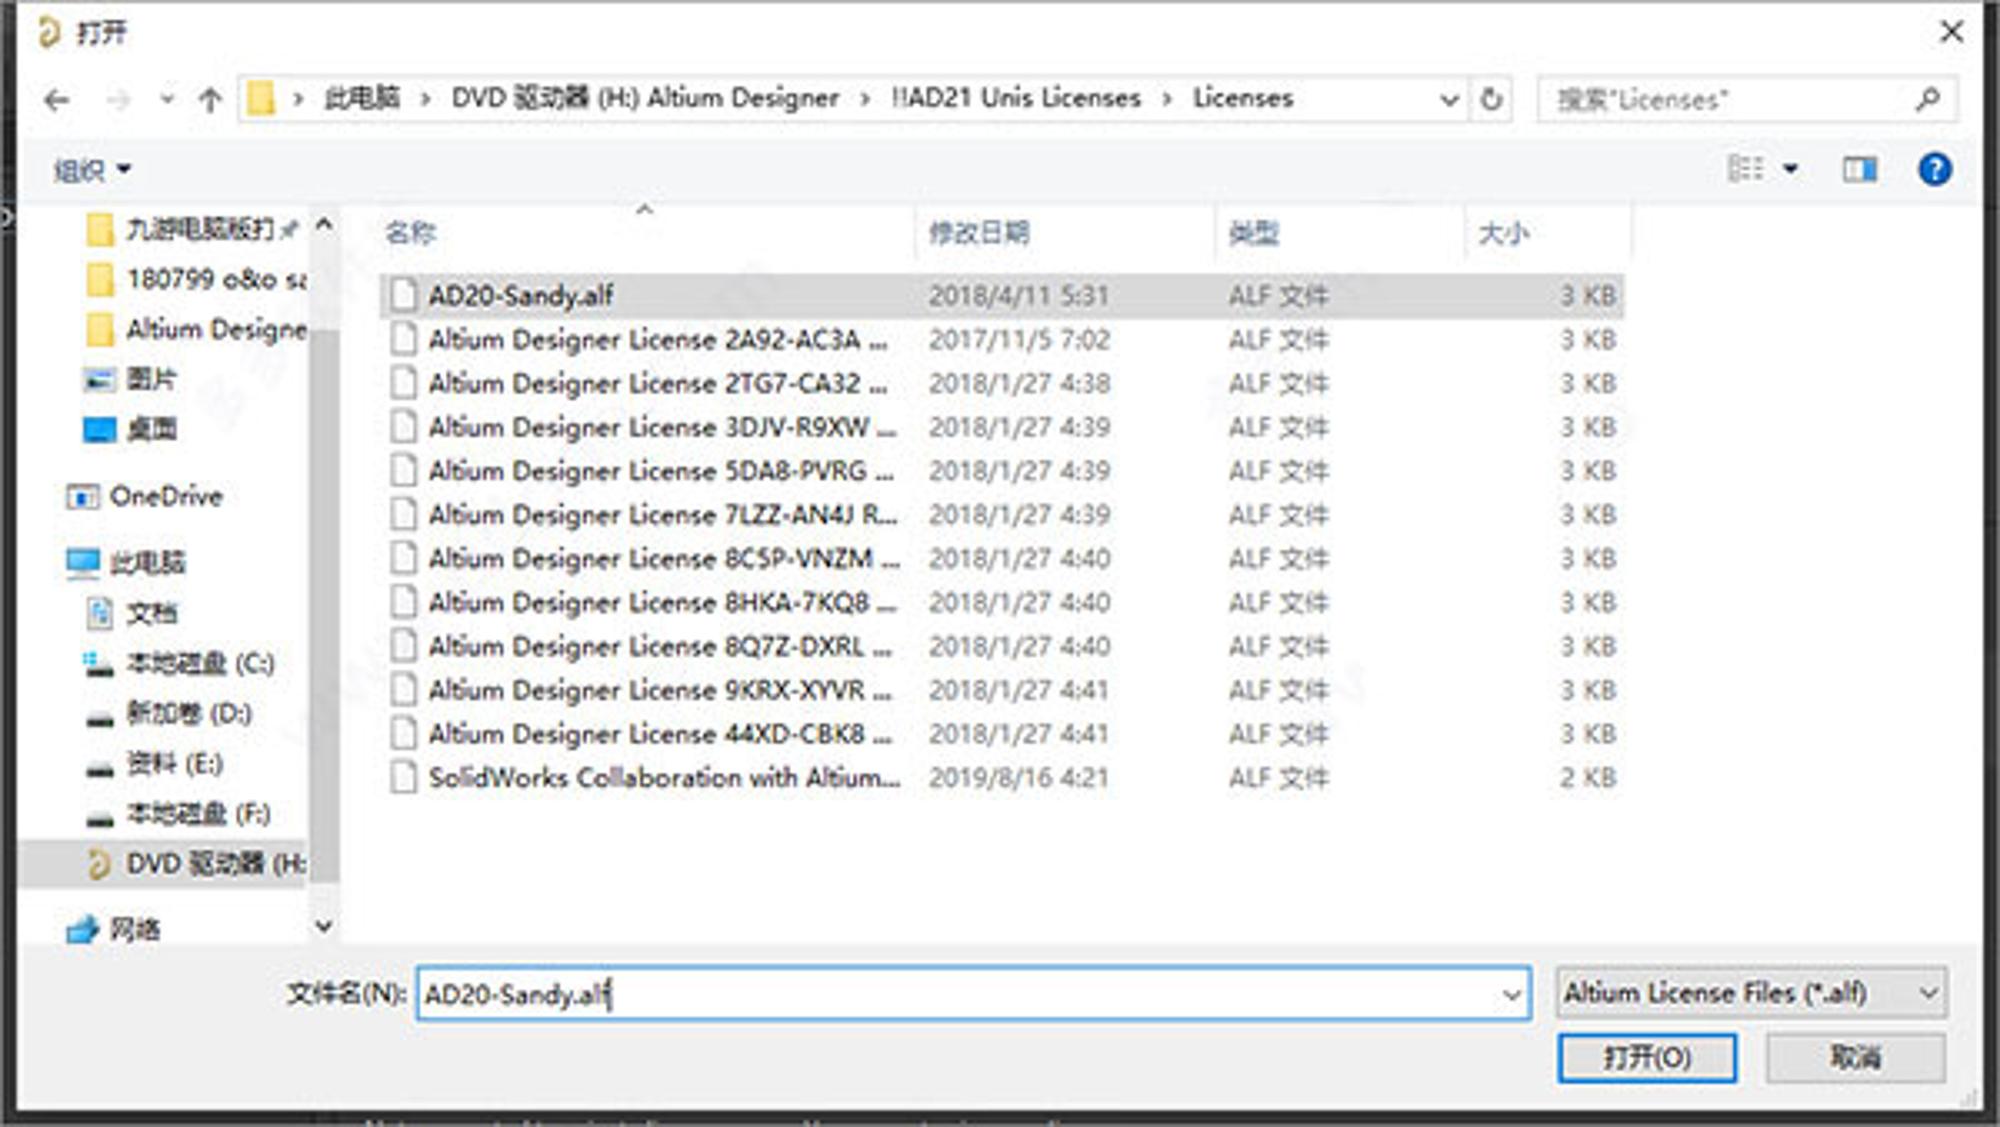Open 新加卷 (D:) drive
This screenshot has height=1127, width=2000.
pos(168,713)
